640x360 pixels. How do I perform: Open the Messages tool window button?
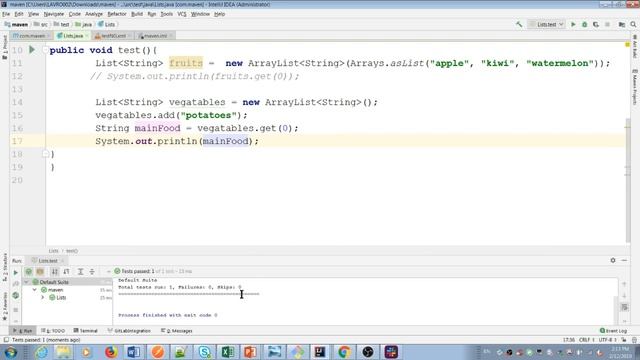[177, 331]
